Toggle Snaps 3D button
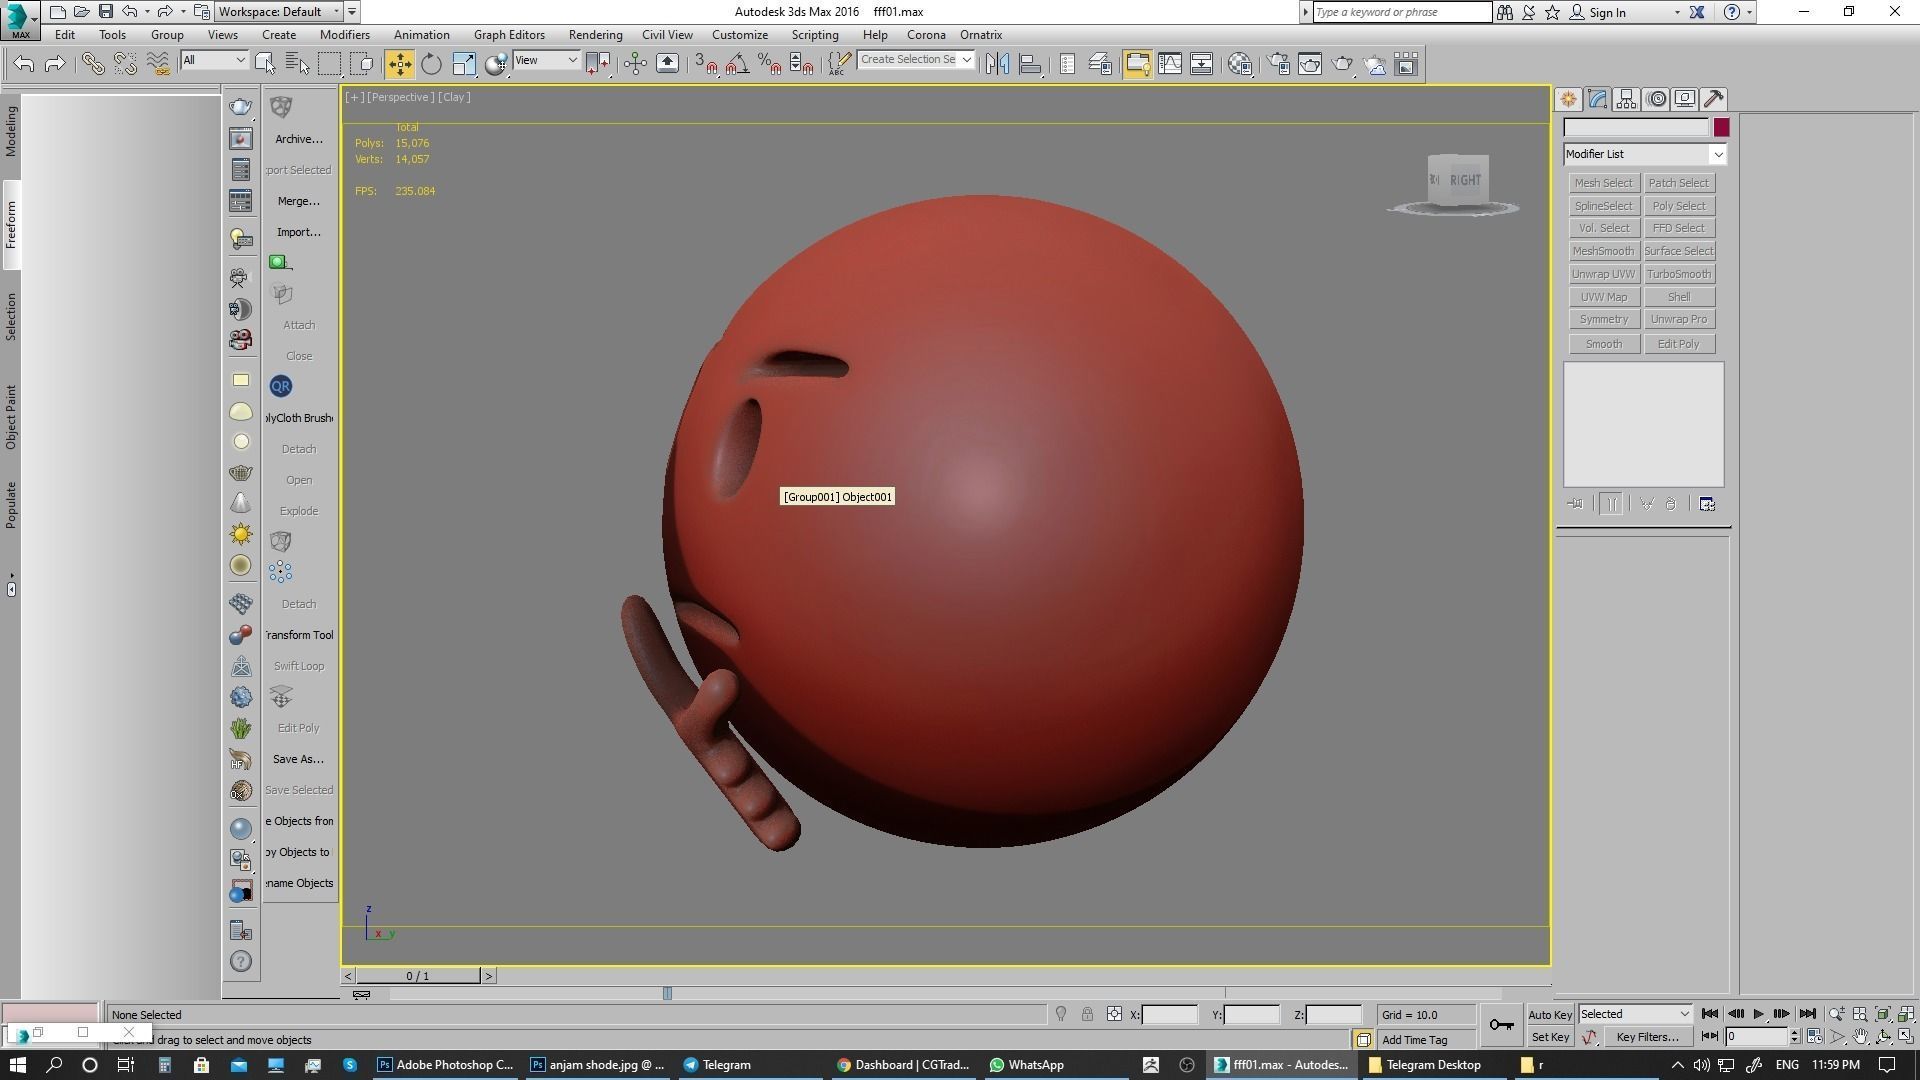1920x1080 pixels. click(x=705, y=65)
